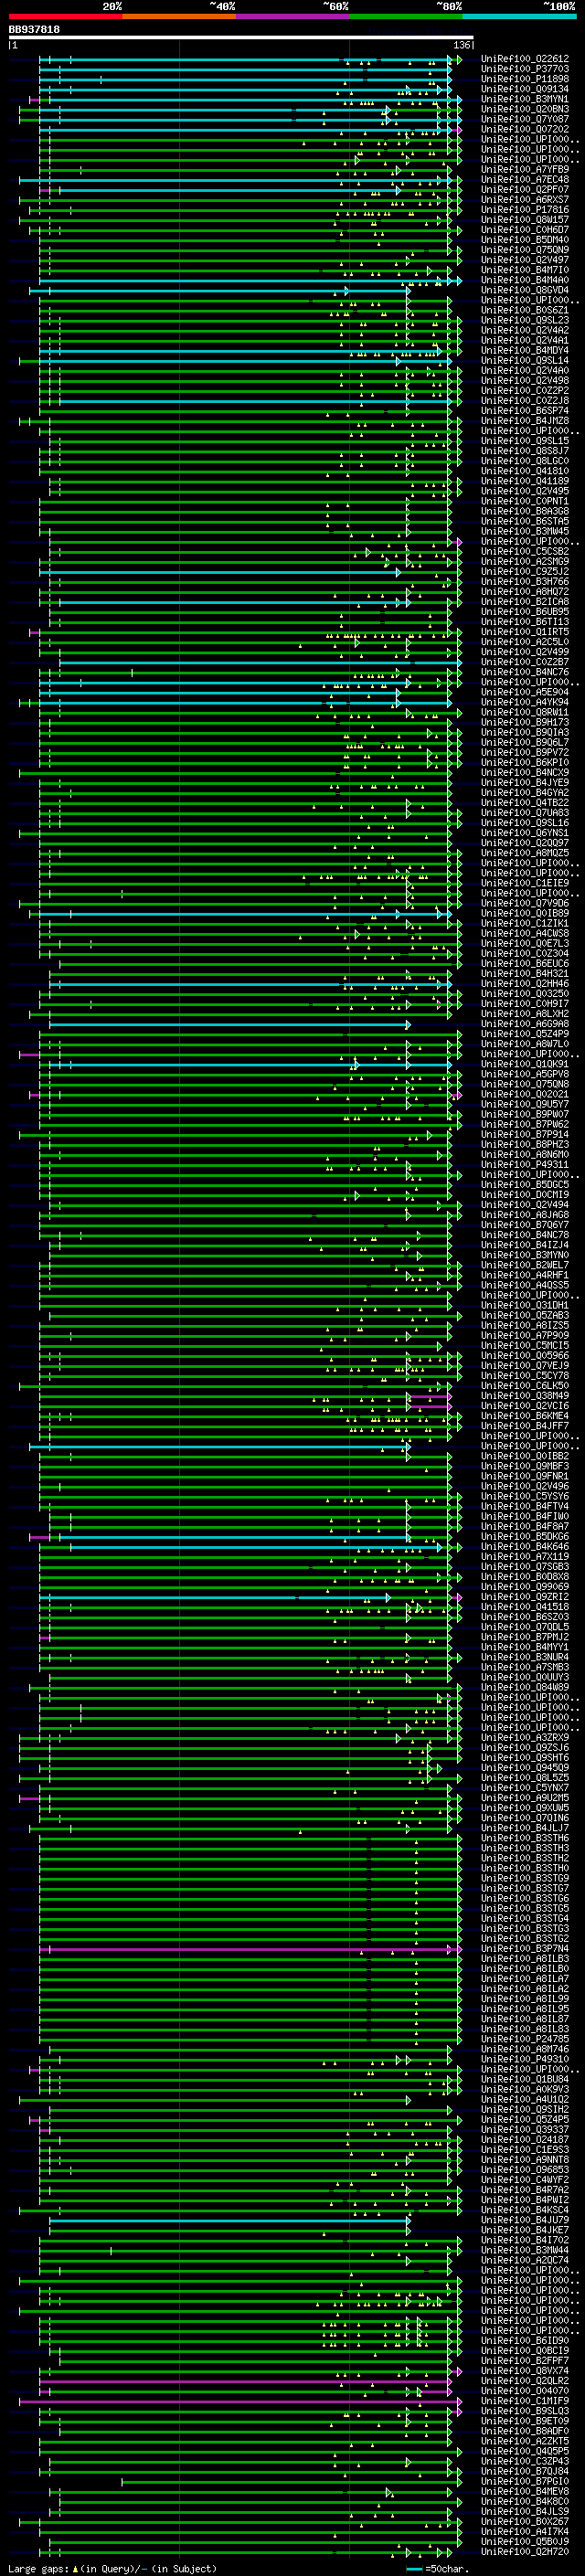The height and width of the screenshot is (2576, 585).
Task: Click the green ~80% identity legend segment
Action: coord(406,16)
